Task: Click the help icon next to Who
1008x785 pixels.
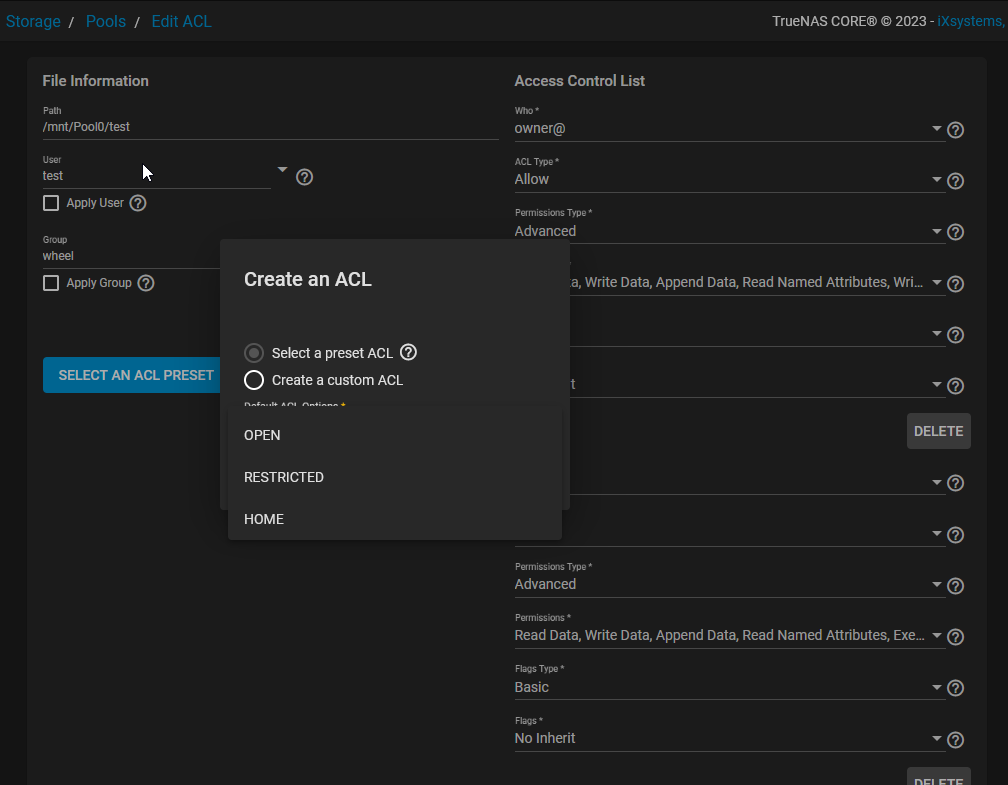Action: pyautogui.click(x=955, y=129)
